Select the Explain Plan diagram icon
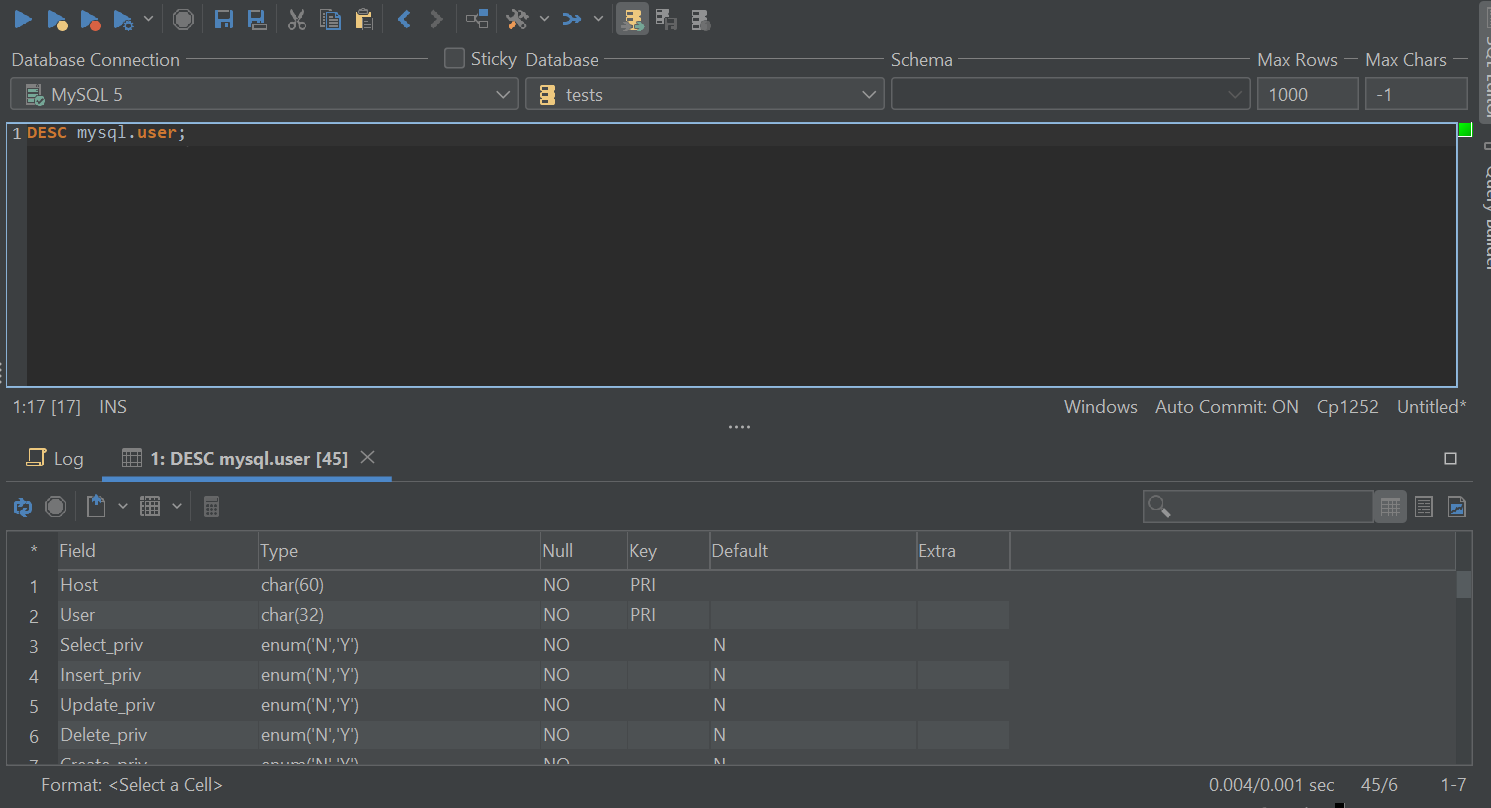1491x808 pixels. point(476,18)
